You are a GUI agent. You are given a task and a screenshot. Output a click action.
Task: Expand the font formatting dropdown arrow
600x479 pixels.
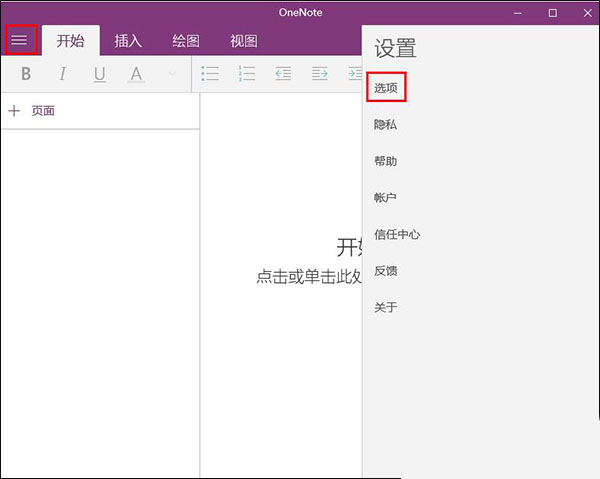(172, 73)
